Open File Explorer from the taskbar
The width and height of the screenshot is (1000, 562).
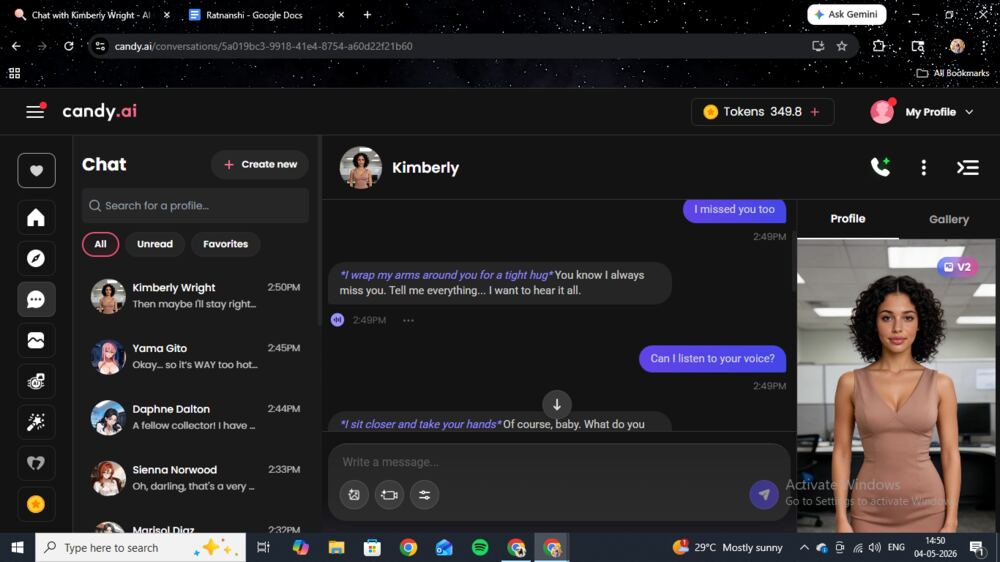(336, 547)
